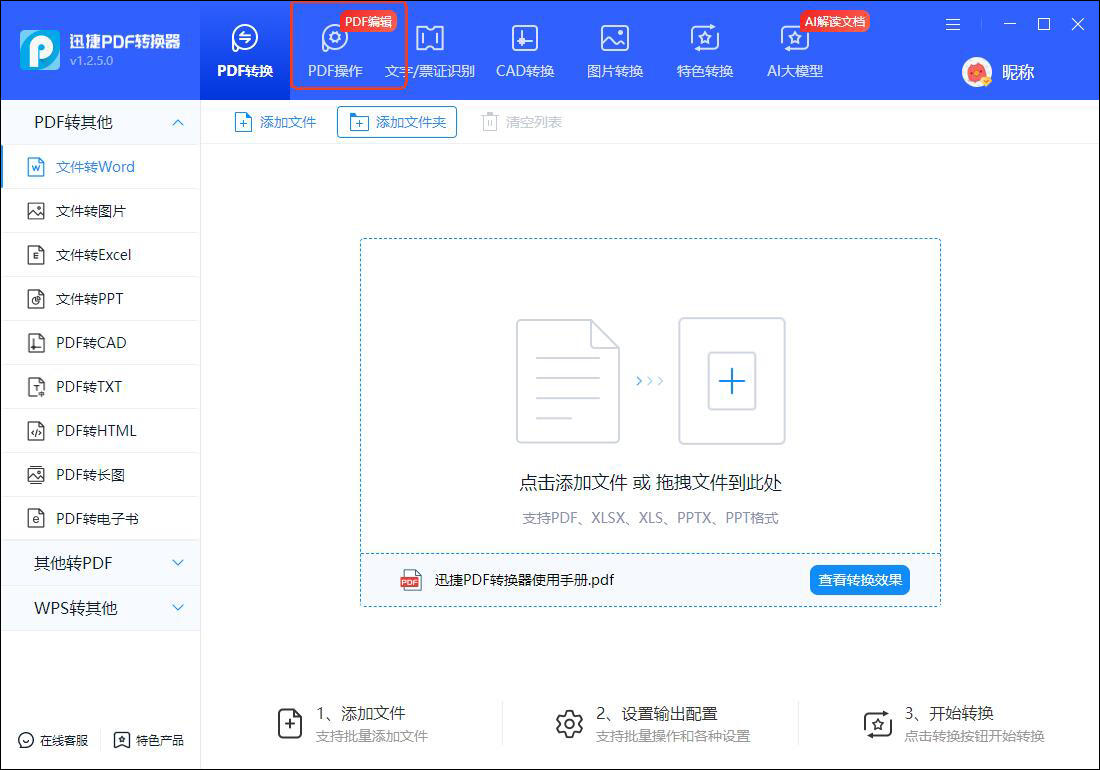This screenshot has width=1100, height=770.
Task: Open the 图片转换 image conversion icon
Action: [x=615, y=39]
